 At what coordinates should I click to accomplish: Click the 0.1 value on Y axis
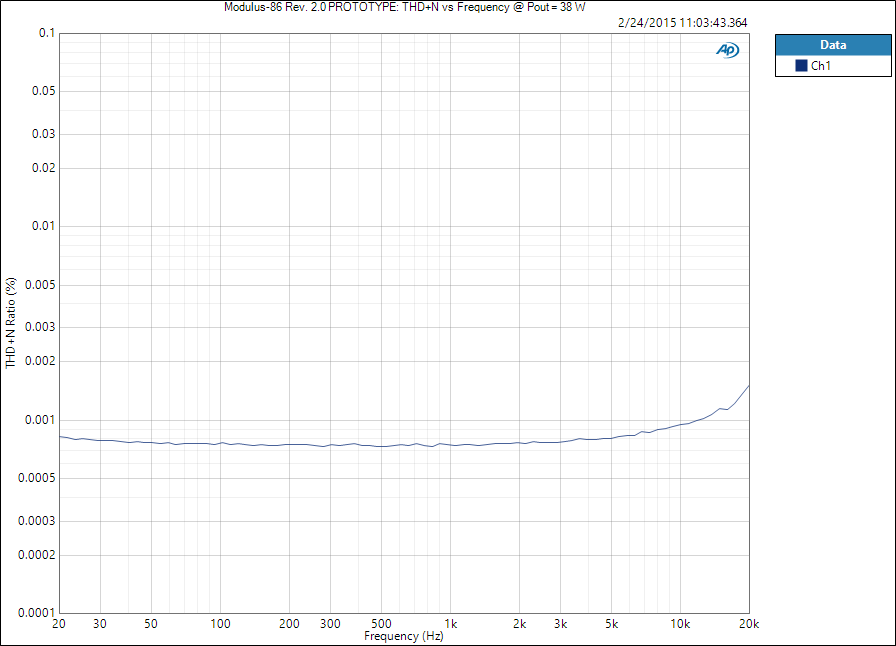[x=47, y=33]
